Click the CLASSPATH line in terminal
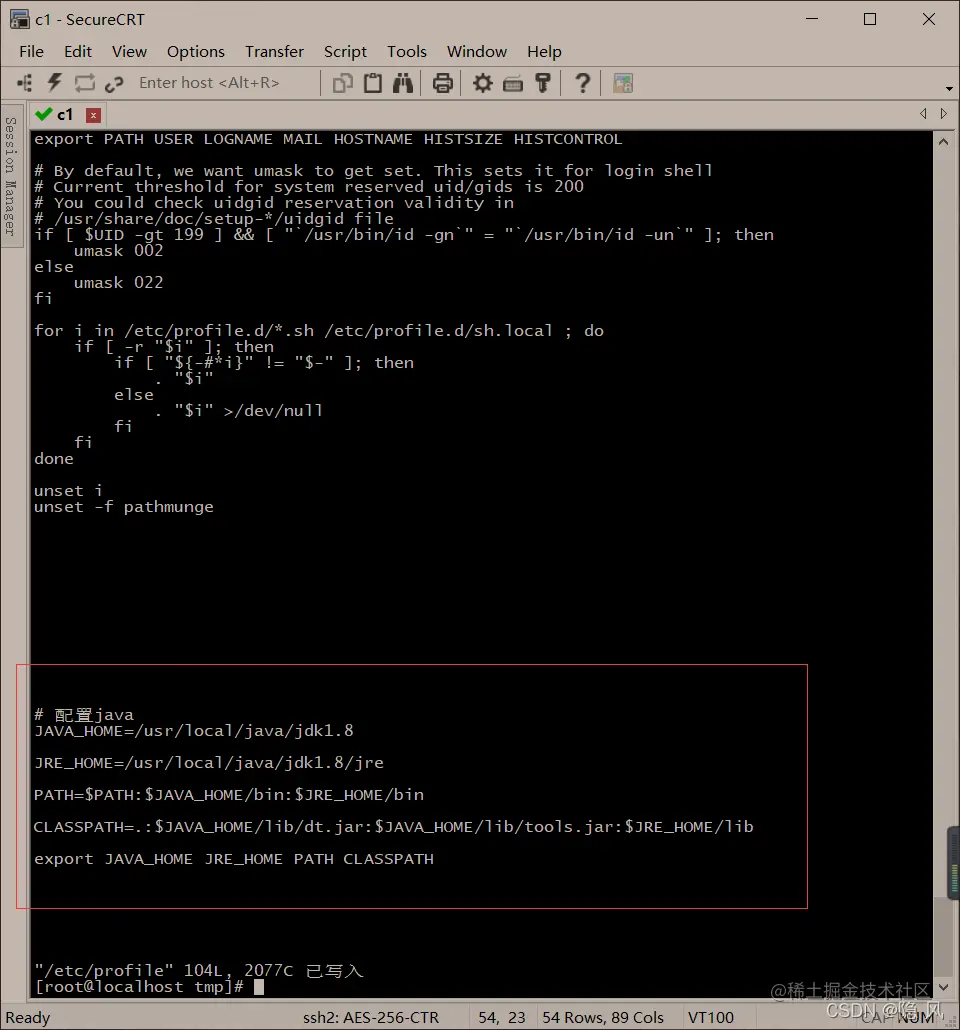Image resolution: width=960 pixels, height=1030 pixels. coord(394,826)
